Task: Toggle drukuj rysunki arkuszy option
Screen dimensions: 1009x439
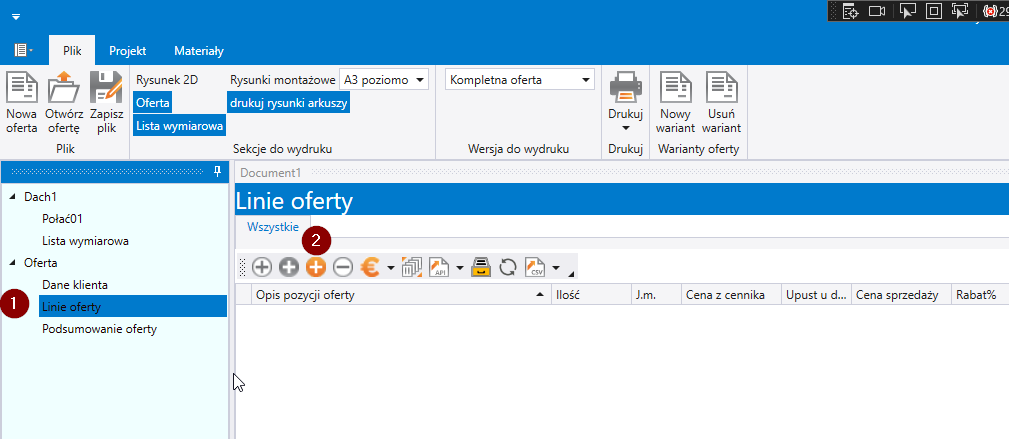Action: [289, 102]
